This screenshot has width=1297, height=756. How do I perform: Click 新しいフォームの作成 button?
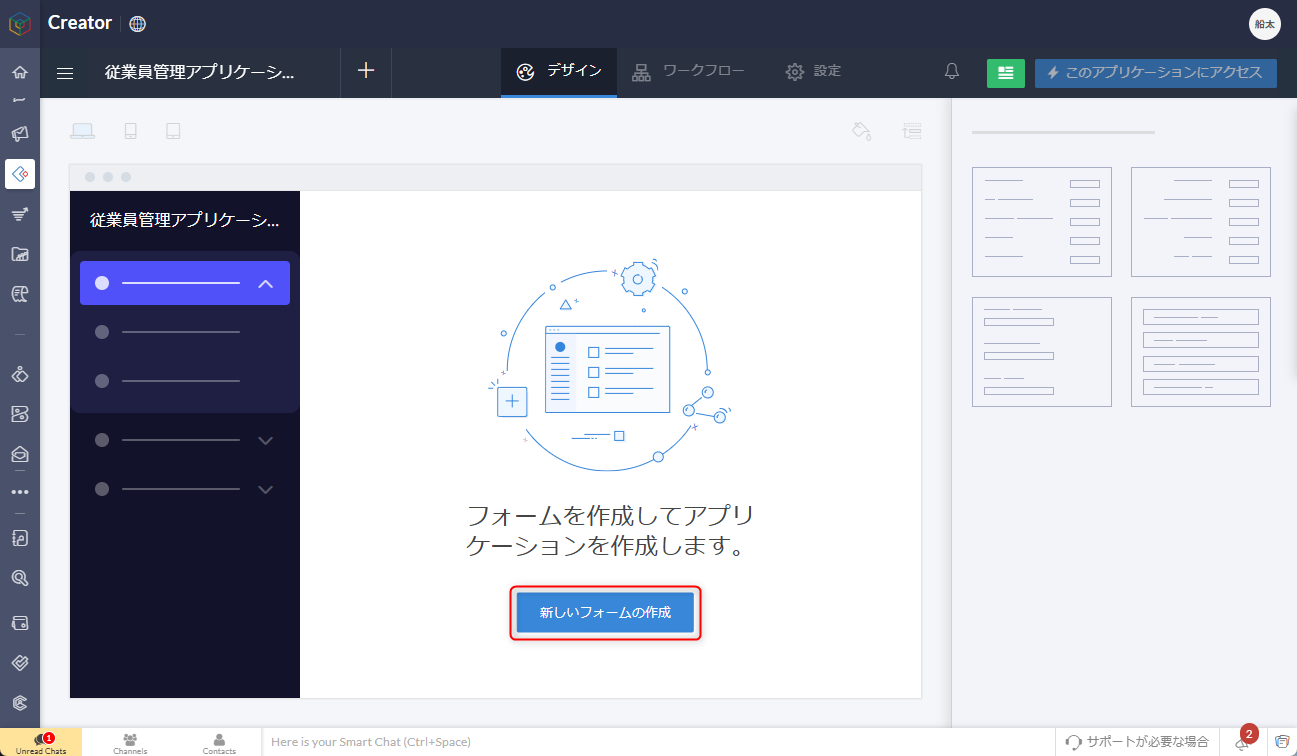(605, 612)
